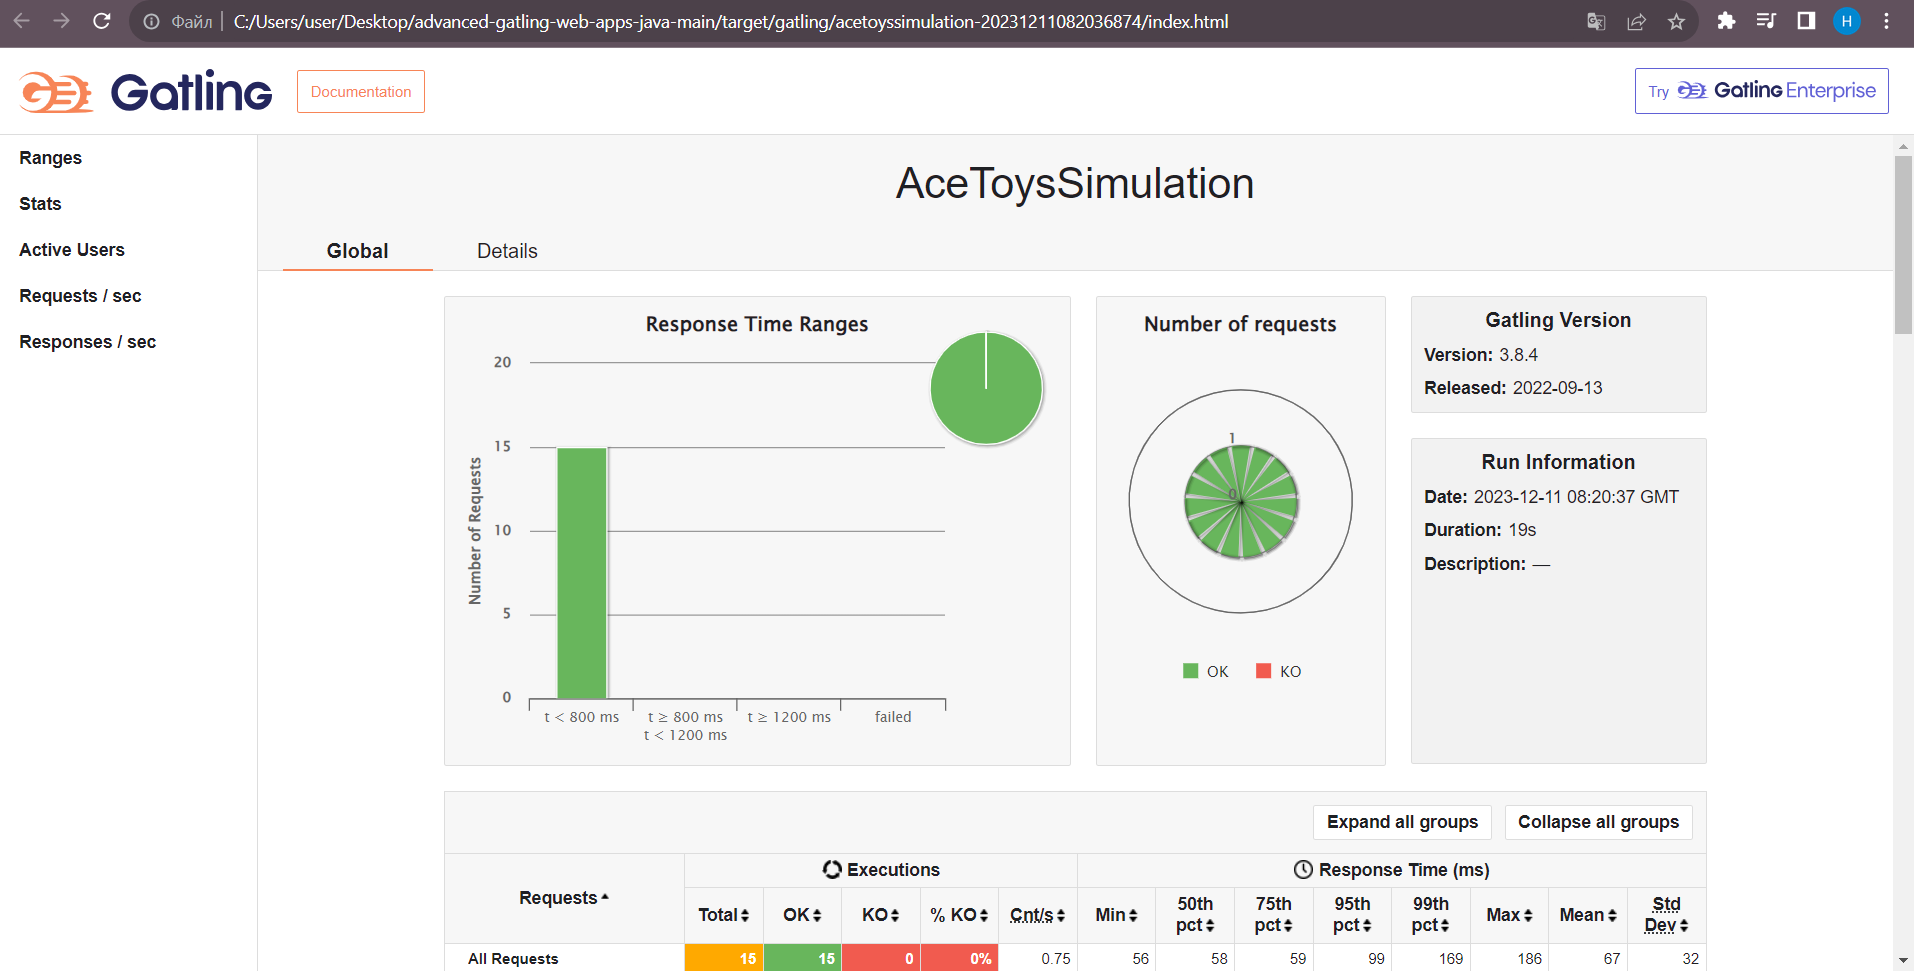Image resolution: width=1914 pixels, height=971 pixels.
Task: Open the browser side panel icon
Action: 1806,21
